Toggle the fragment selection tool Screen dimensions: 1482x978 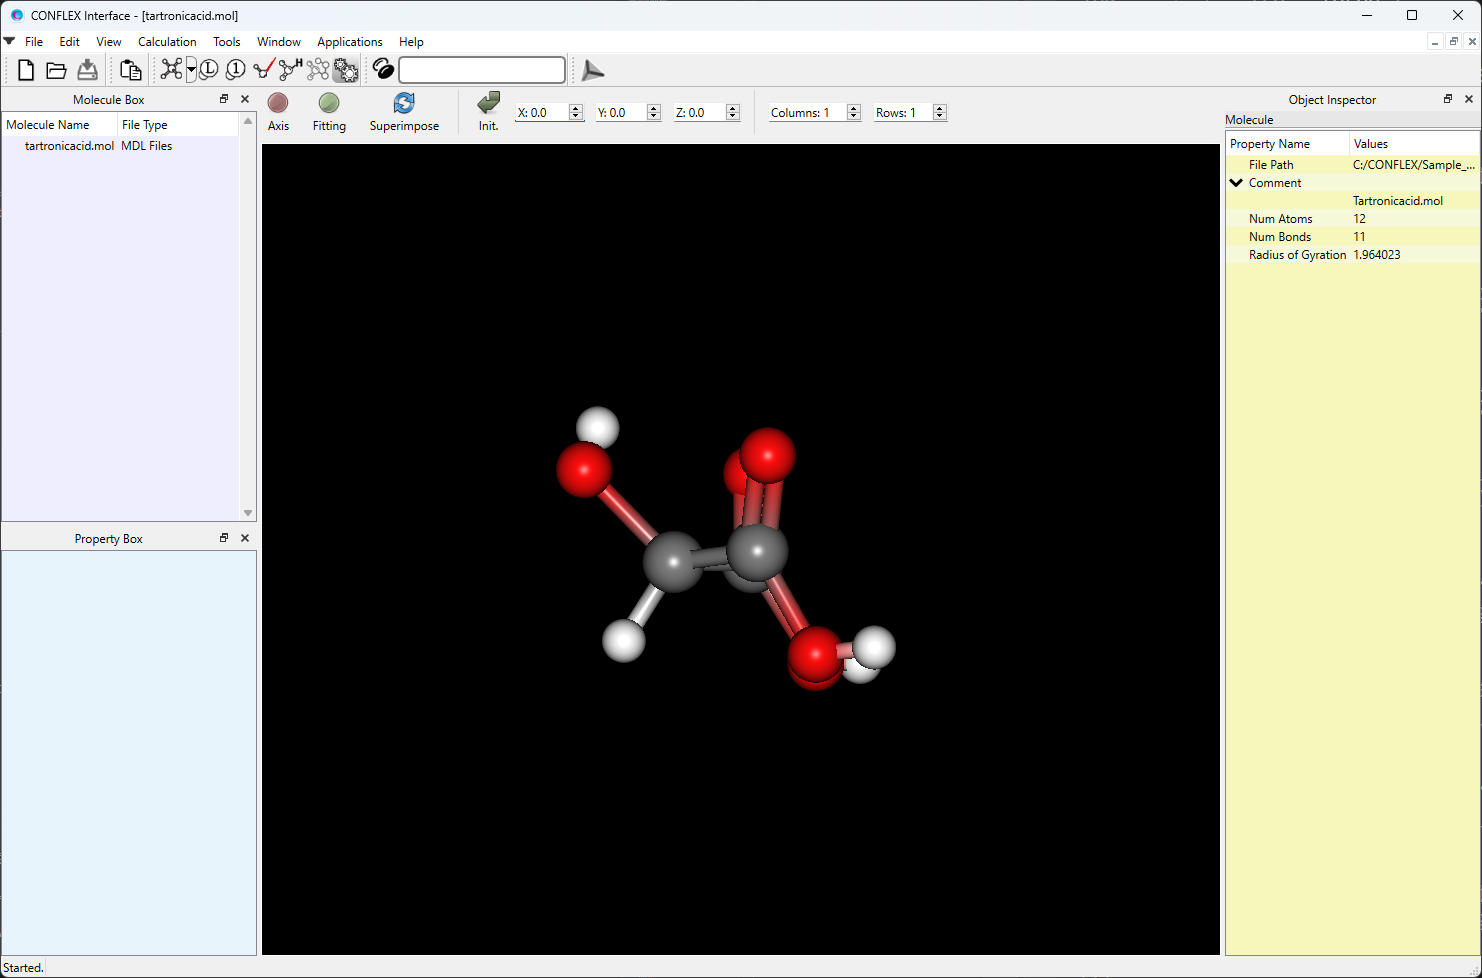[318, 69]
